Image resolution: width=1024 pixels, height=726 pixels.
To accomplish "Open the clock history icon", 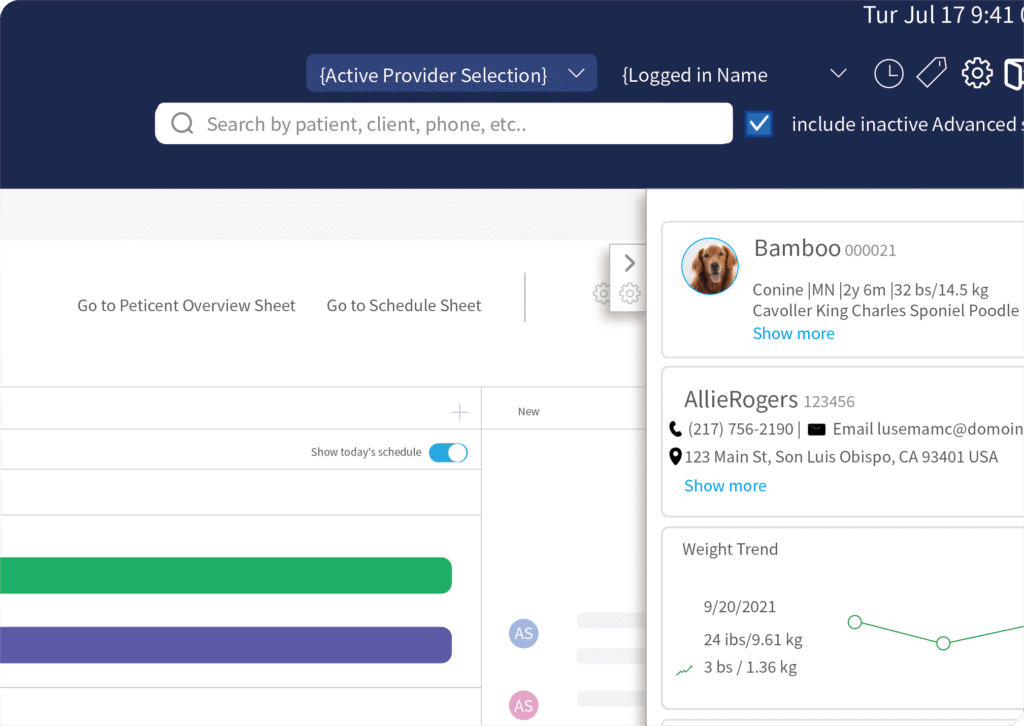I will (888, 74).
